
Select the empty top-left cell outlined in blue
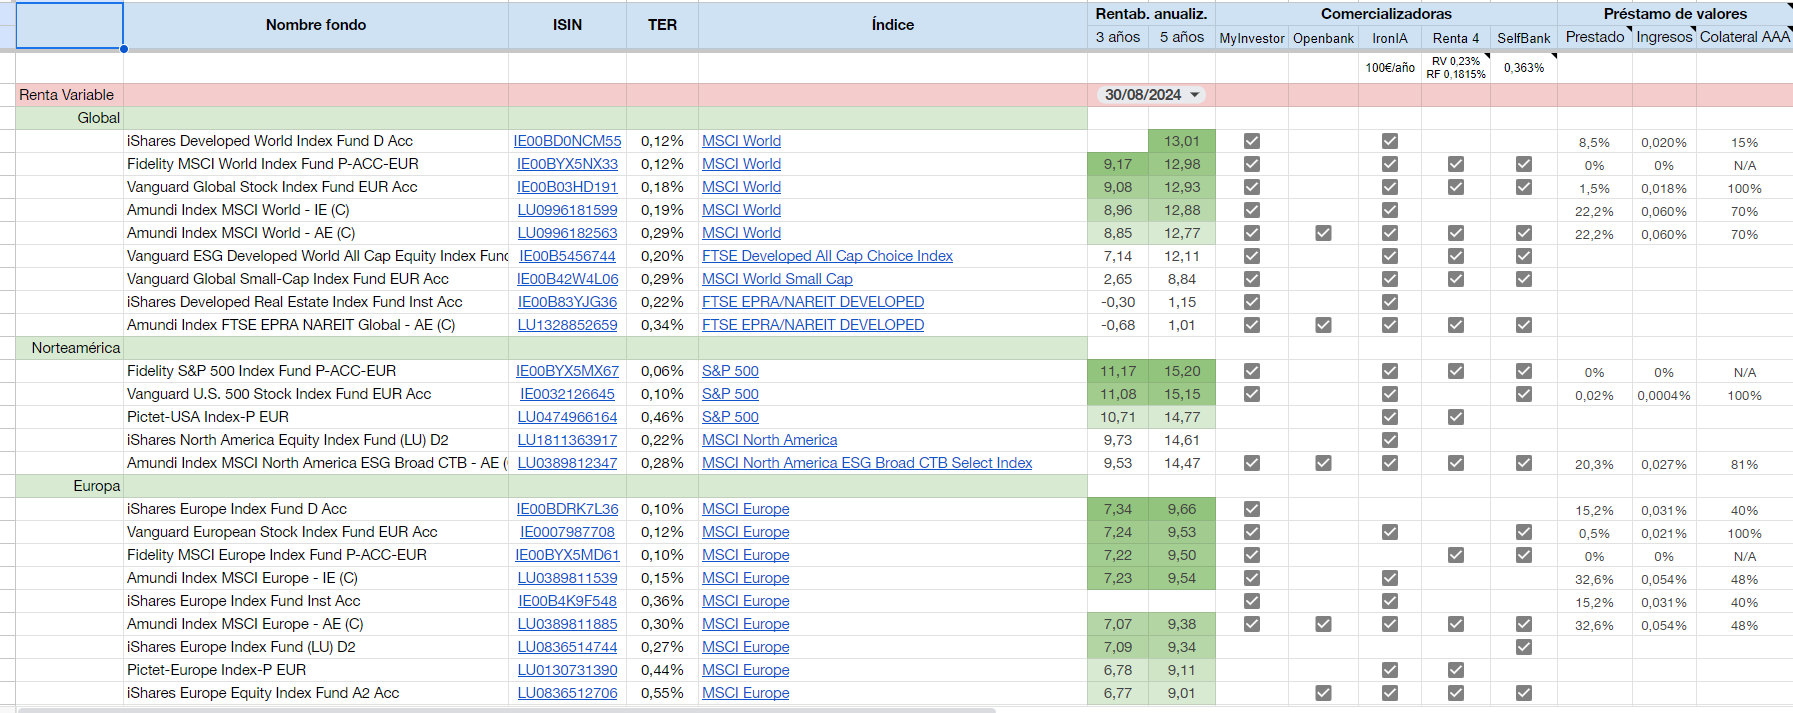[x=69, y=25]
